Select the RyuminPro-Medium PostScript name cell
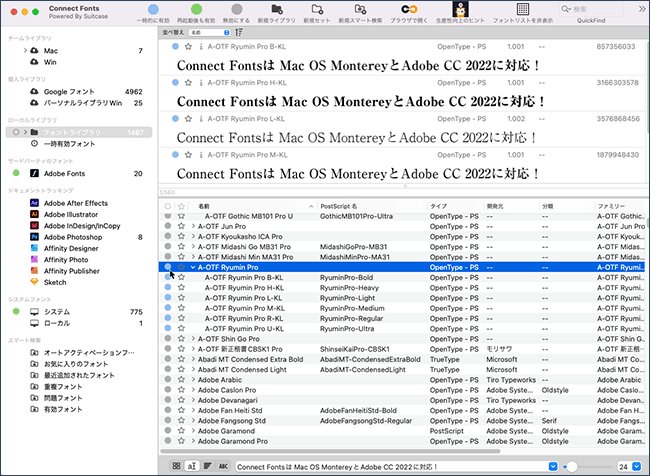650x476 pixels. pos(352,308)
